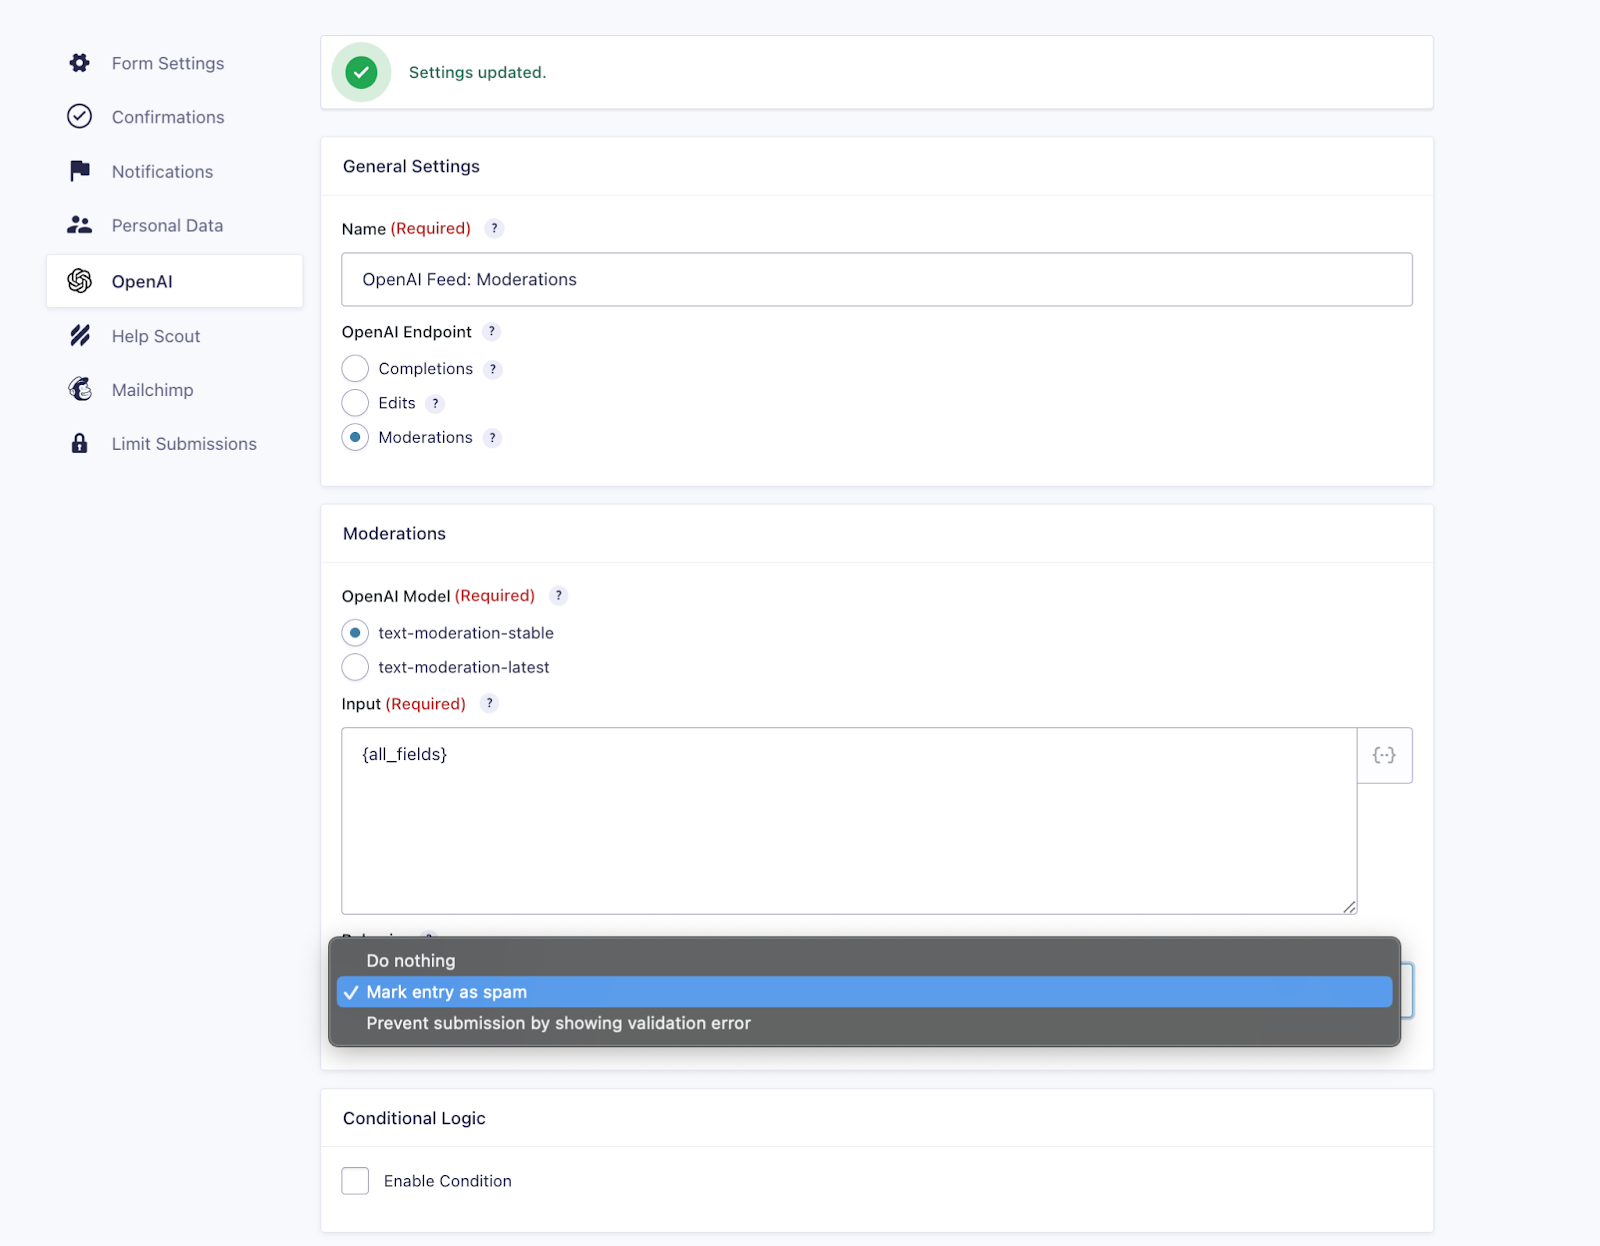Viewport: 1600px width, 1246px height.
Task: Click the Confirmations checkmark circle icon
Action: [x=79, y=117]
